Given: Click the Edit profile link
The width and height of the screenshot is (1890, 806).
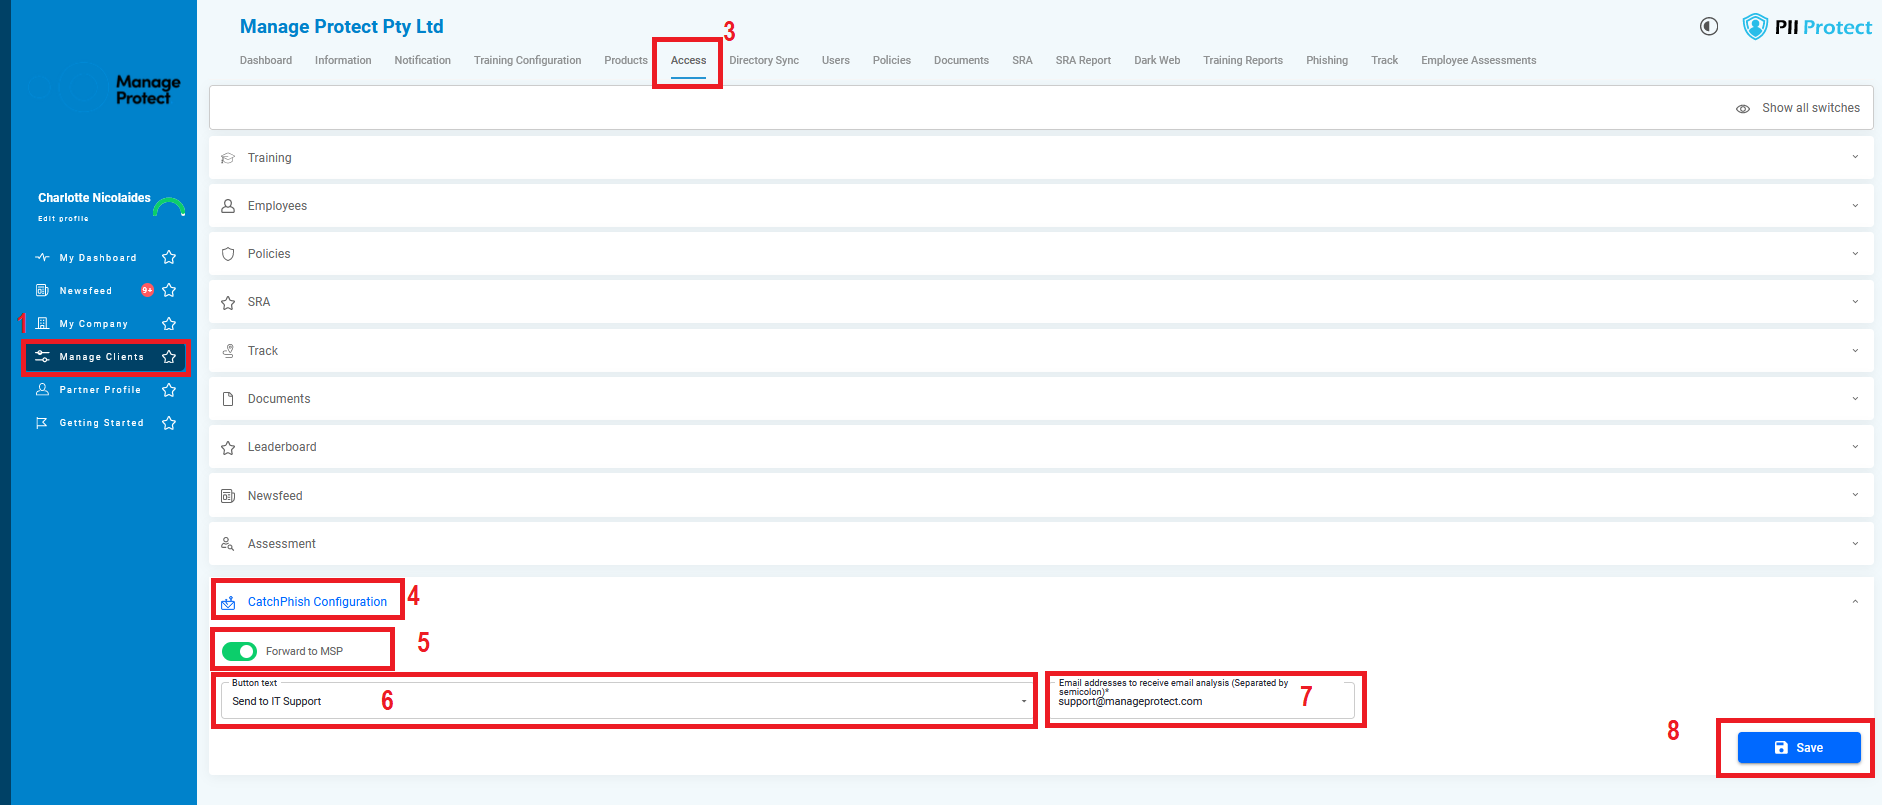Looking at the screenshot, I should [x=63, y=219].
